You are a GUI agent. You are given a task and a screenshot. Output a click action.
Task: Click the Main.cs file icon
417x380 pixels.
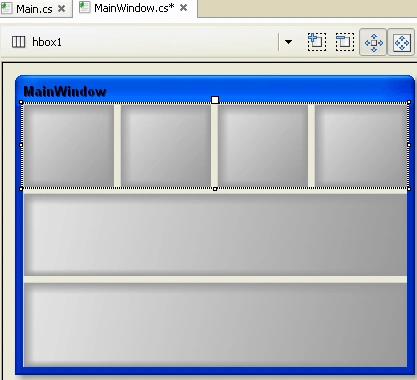click(x=6, y=8)
